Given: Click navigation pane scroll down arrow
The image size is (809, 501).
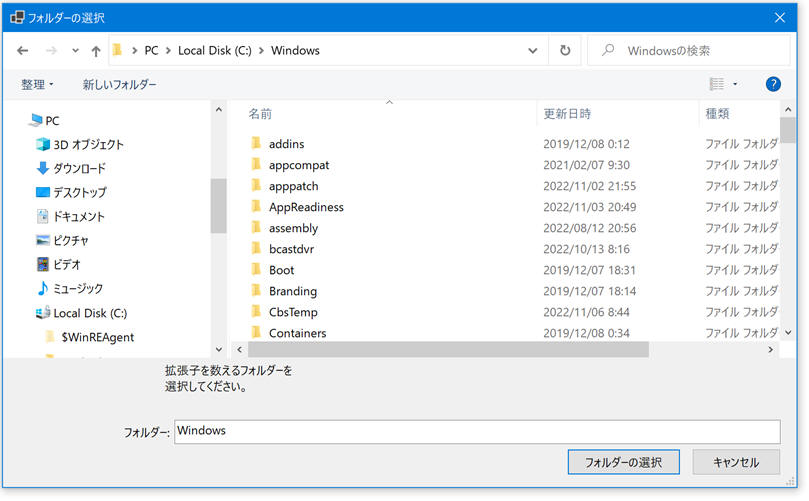Looking at the screenshot, I should pyautogui.click(x=219, y=350).
